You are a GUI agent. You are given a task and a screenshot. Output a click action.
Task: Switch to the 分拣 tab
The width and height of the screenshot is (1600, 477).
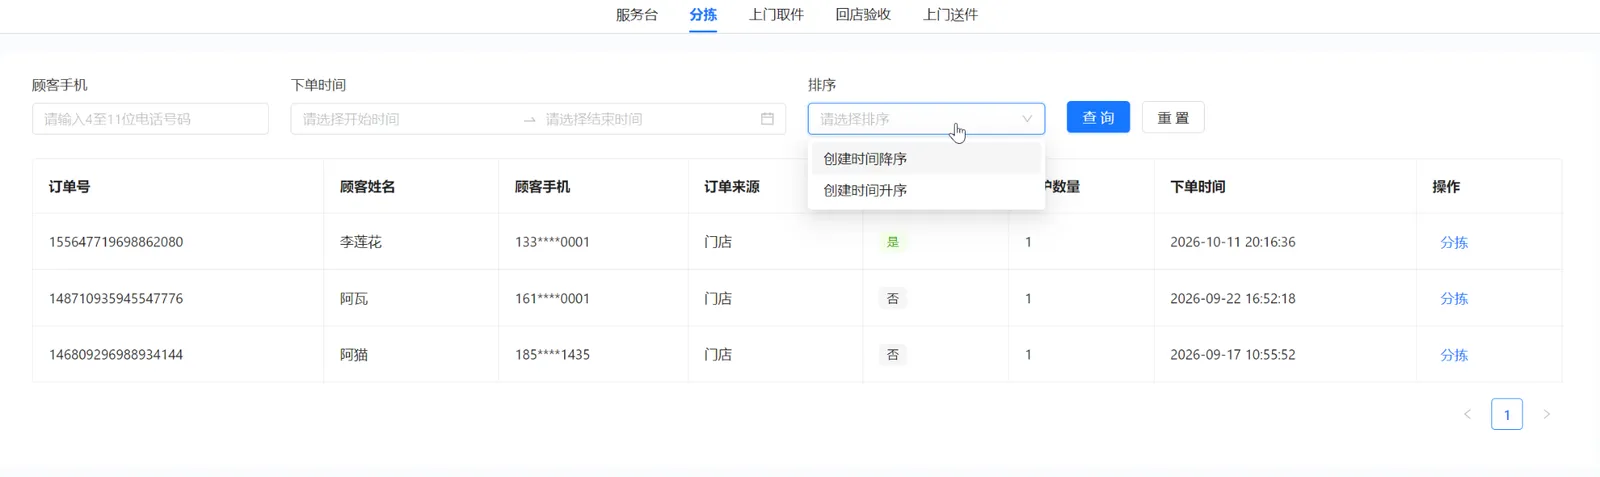703,15
